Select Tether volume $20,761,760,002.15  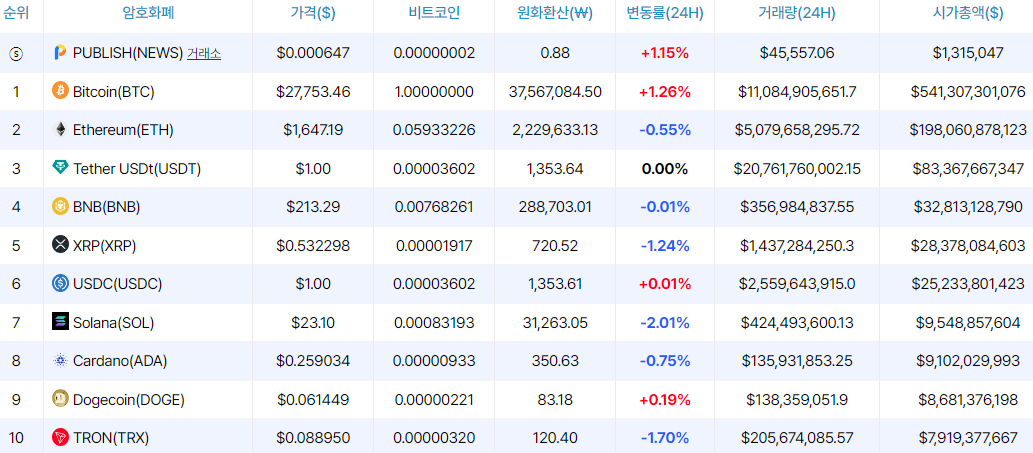click(797, 169)
